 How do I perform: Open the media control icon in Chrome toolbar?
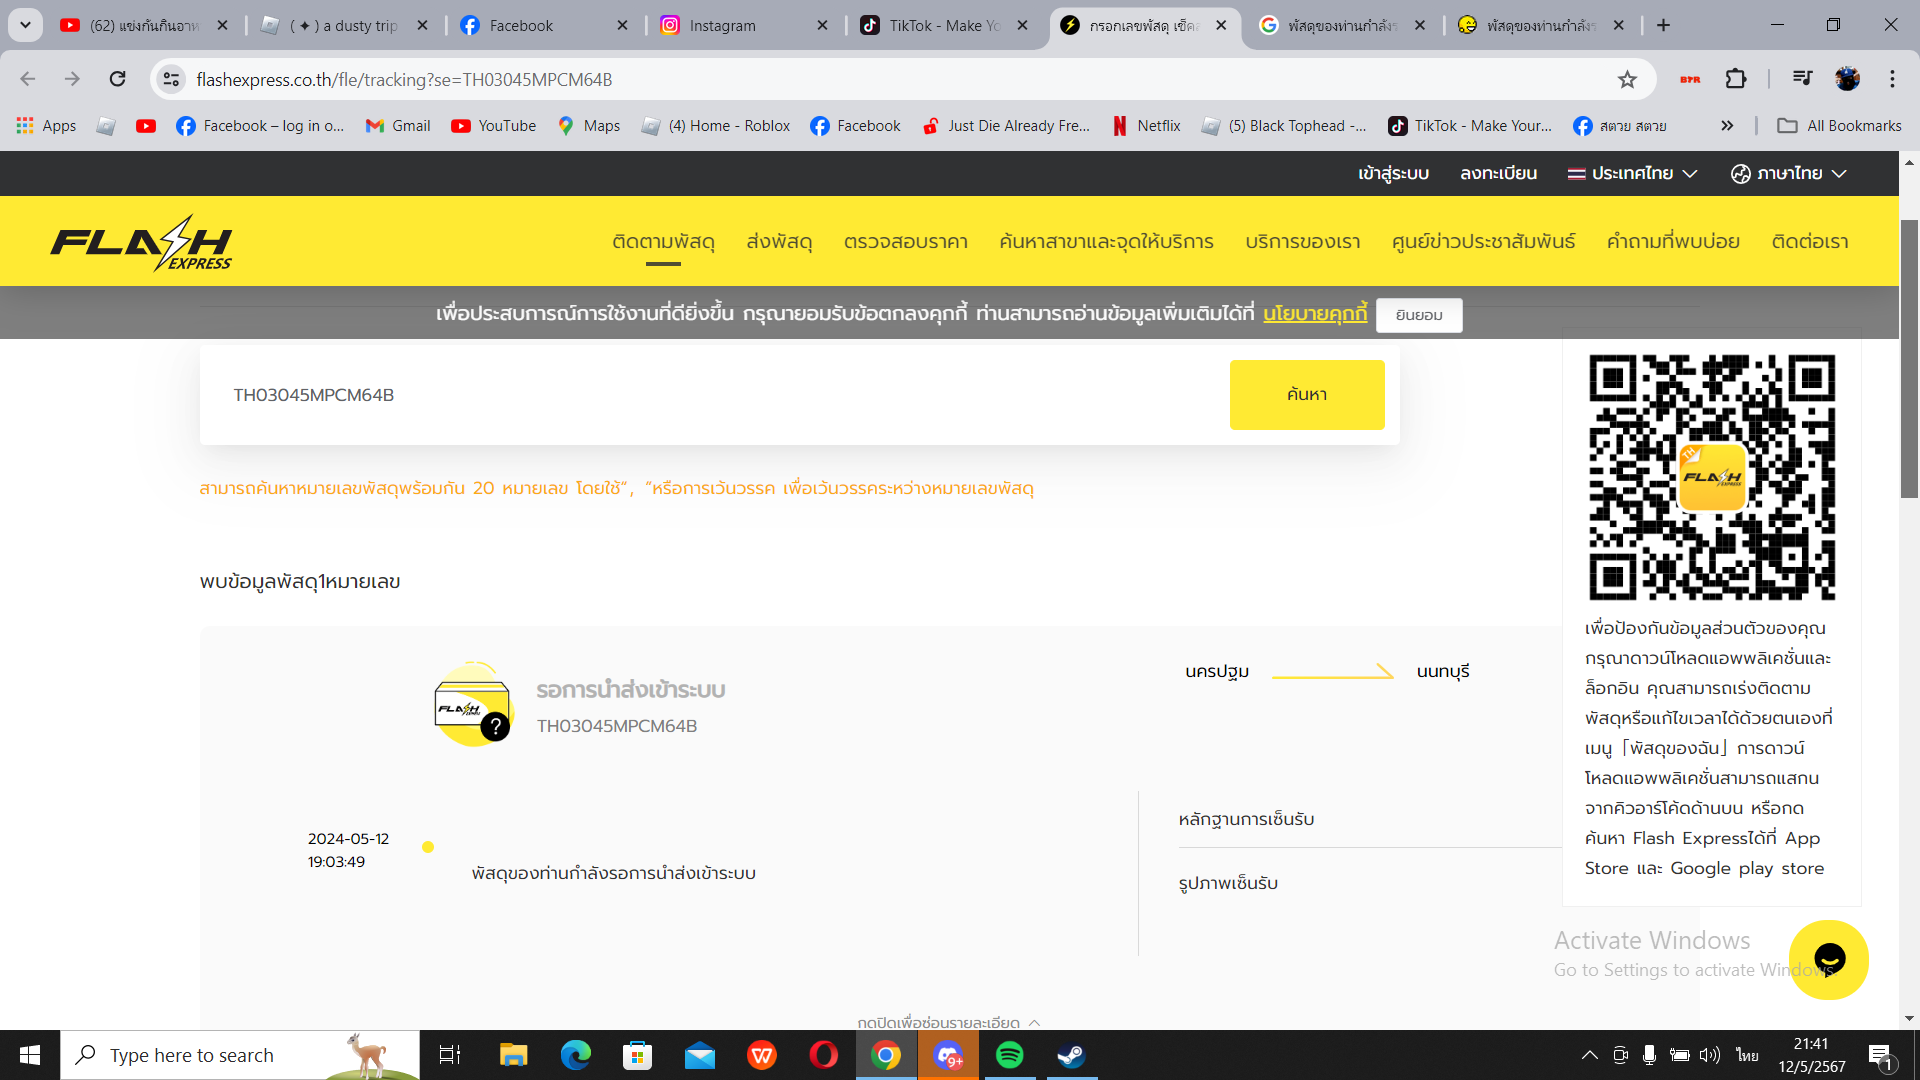(1802, 79)
